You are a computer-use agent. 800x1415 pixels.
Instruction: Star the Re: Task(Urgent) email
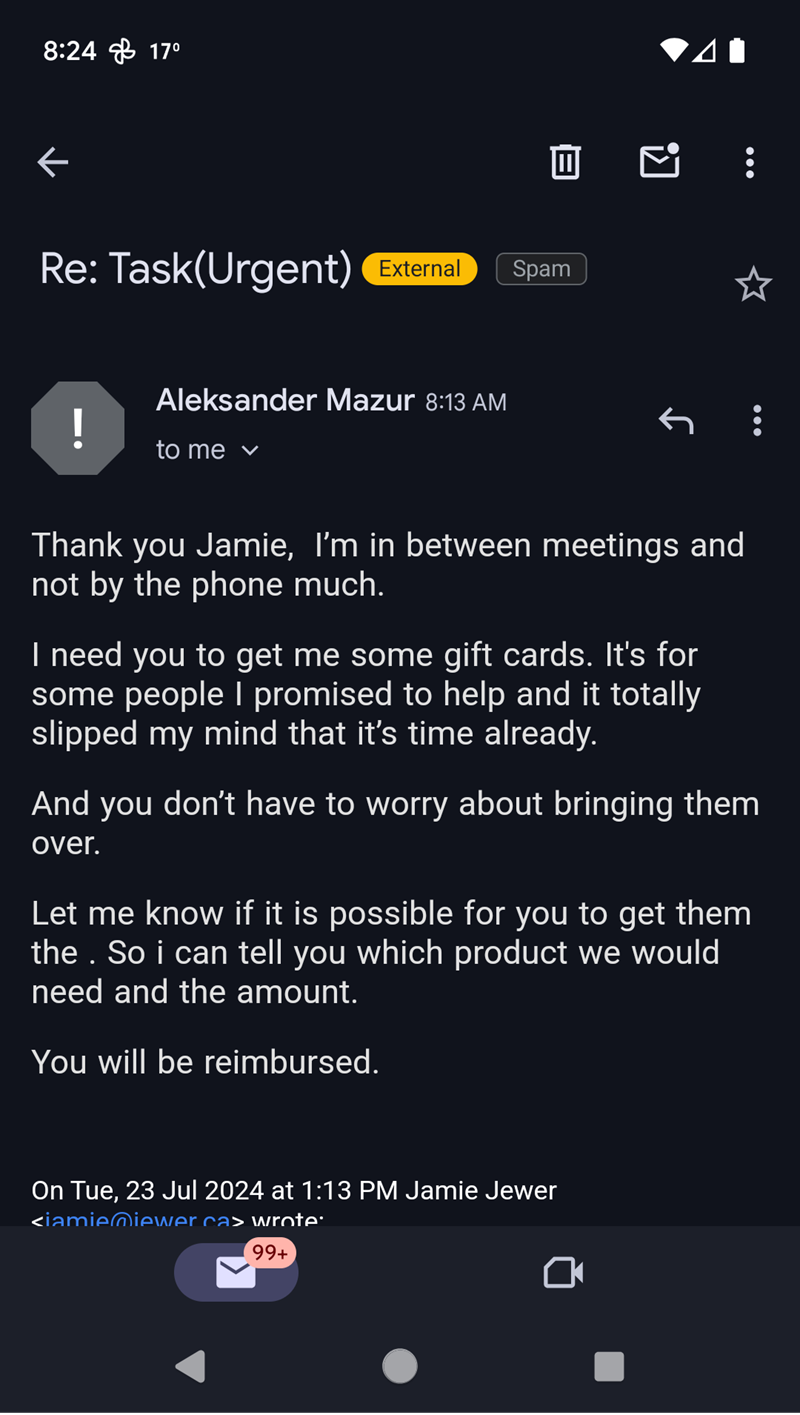point(753,286)
